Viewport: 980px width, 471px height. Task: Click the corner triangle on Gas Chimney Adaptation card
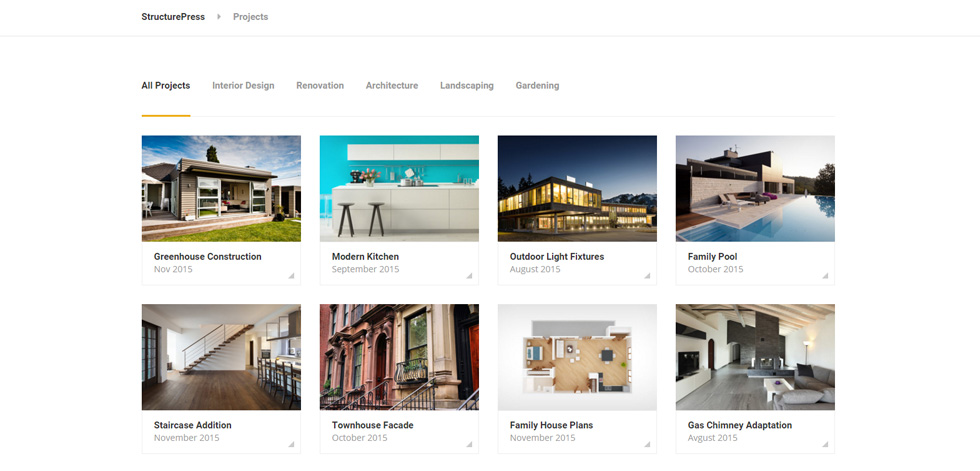coord(826,445)
